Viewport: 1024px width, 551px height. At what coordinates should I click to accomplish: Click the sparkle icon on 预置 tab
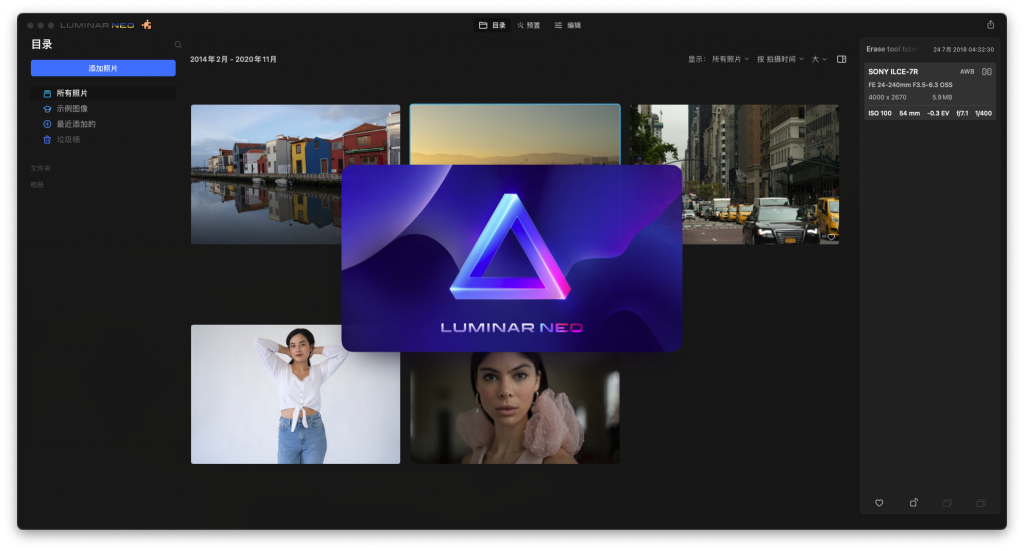(520, 25)
